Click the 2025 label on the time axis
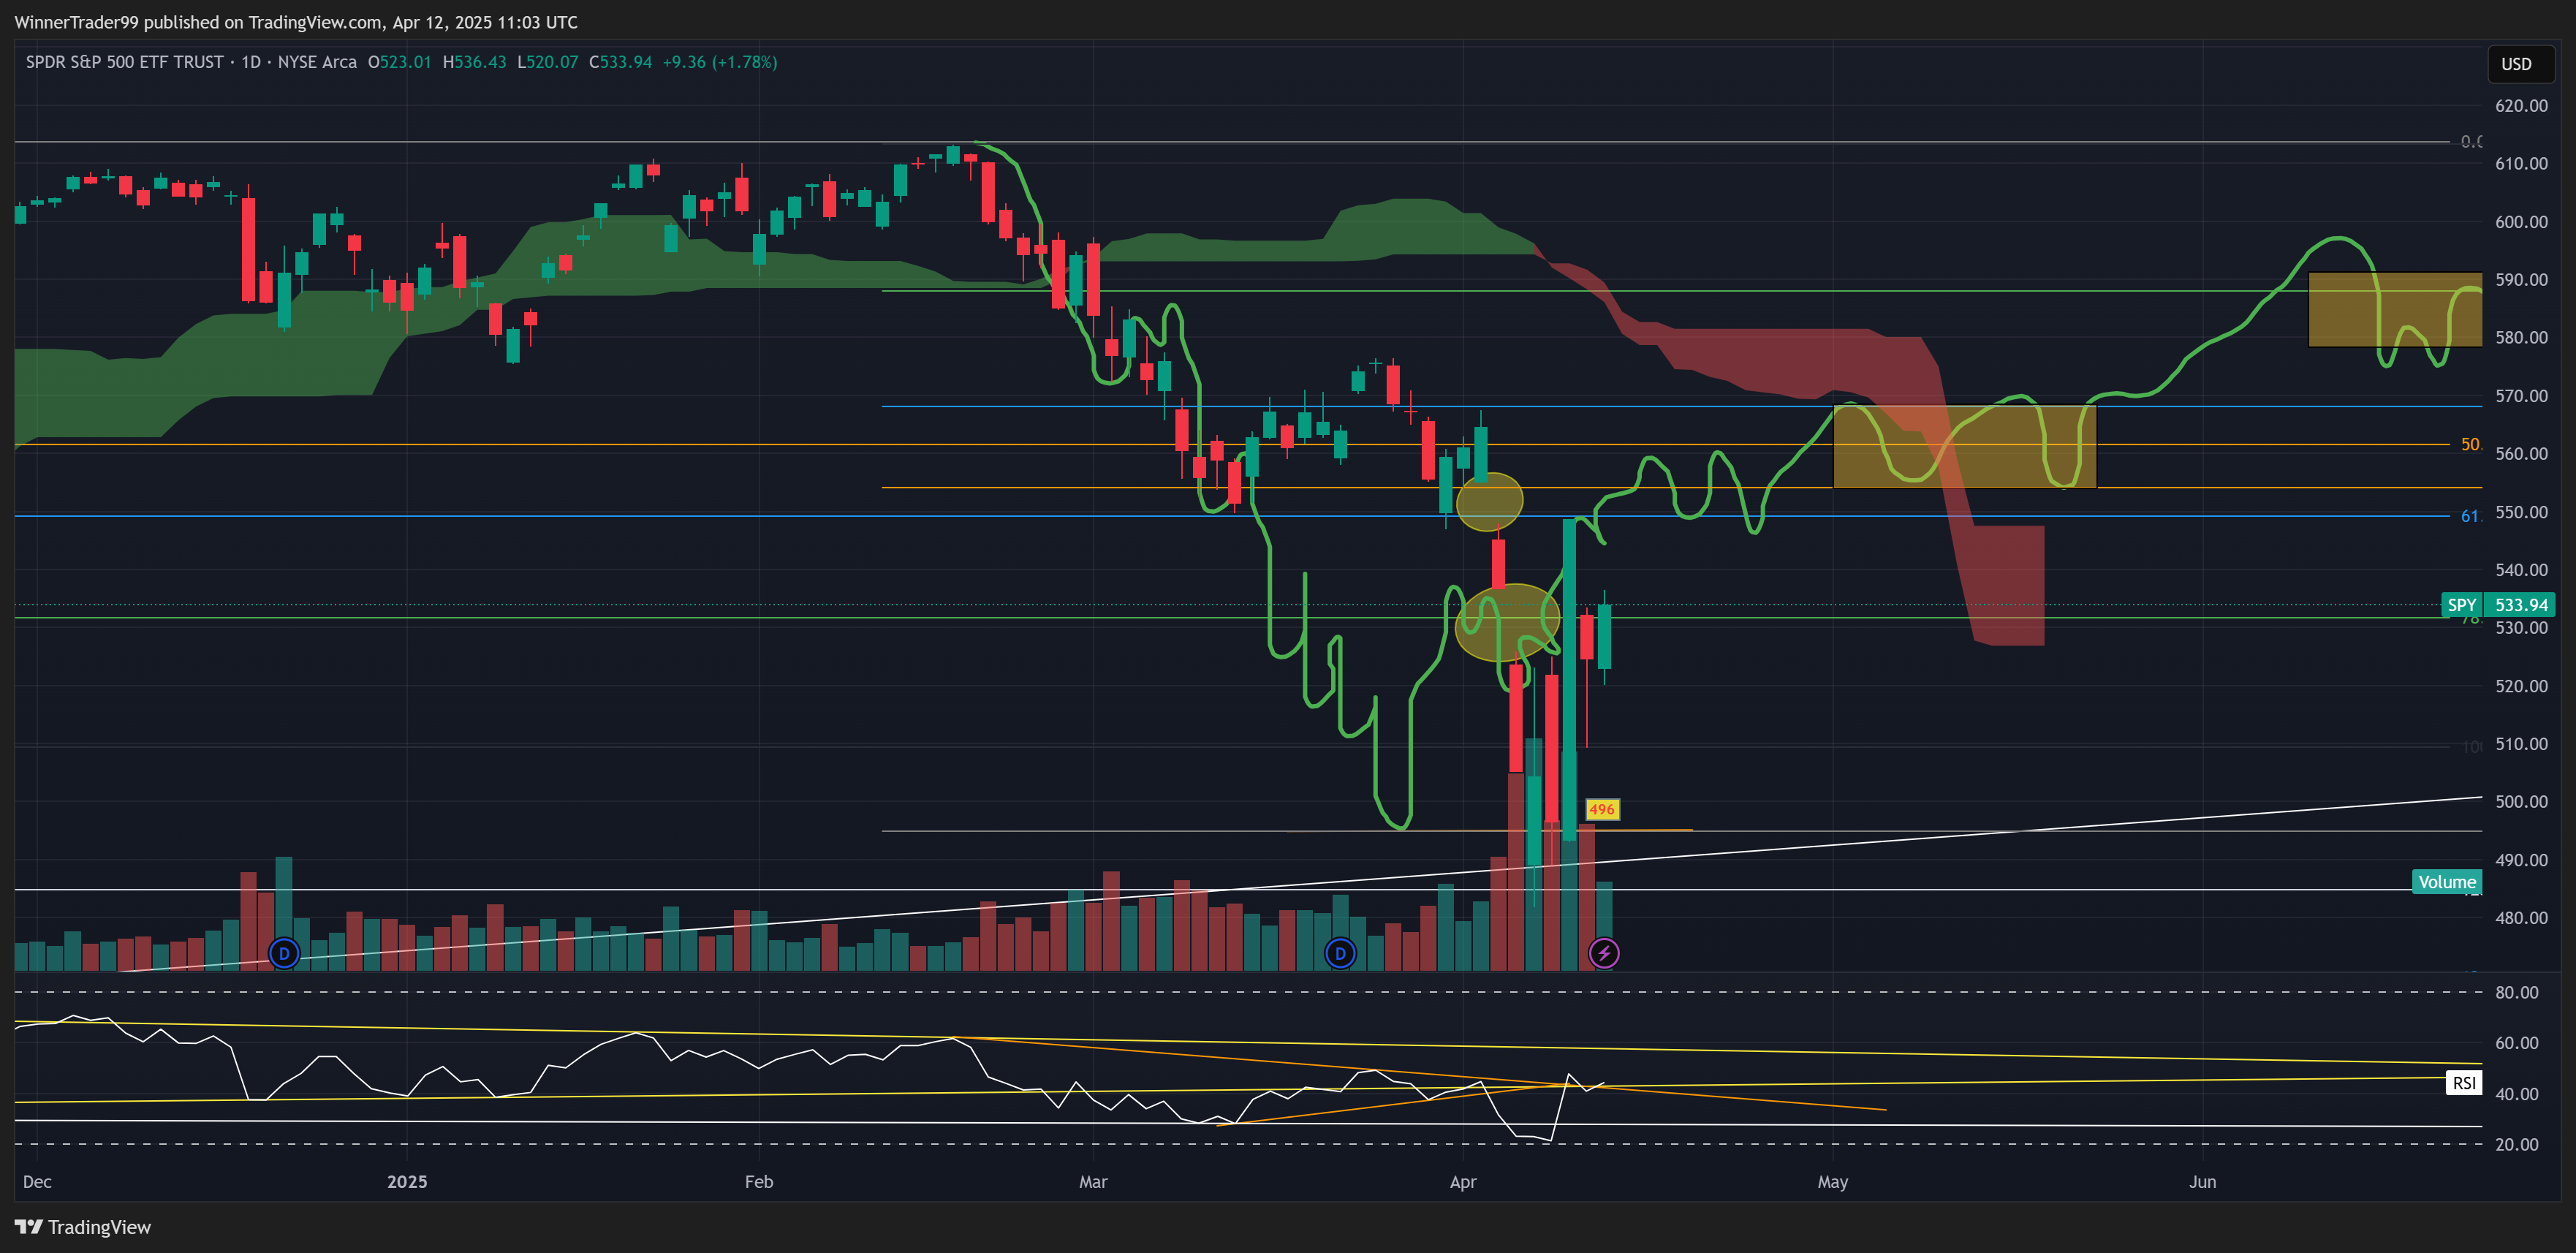 coord(407,1182)
